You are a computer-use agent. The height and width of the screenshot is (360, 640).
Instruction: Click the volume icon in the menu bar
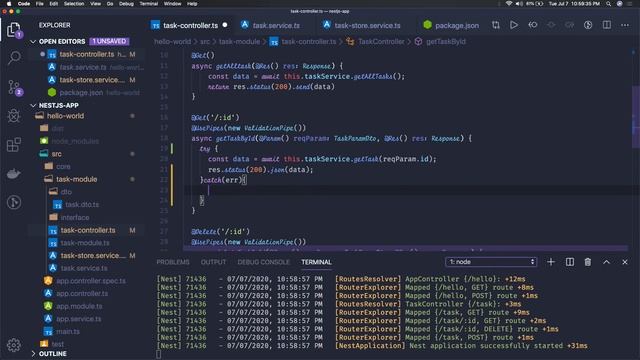[x=519, y=4]
